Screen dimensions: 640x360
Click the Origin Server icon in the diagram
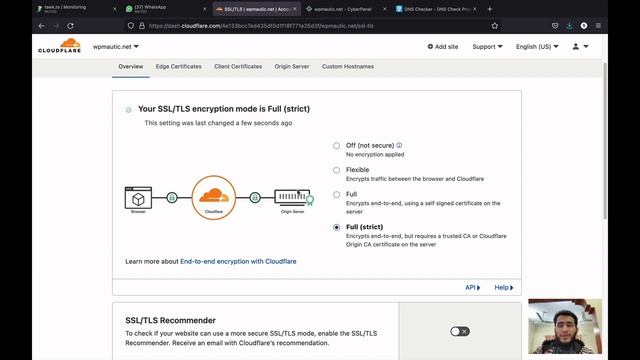pos(293,197)
